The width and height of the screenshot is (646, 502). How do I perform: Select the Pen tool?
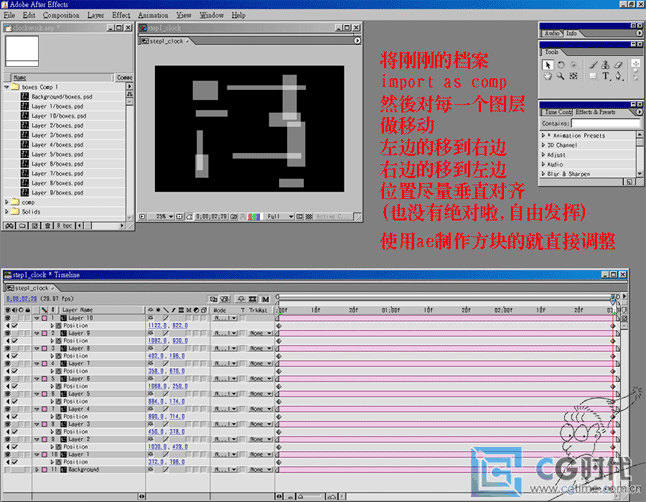click(618, 76)
